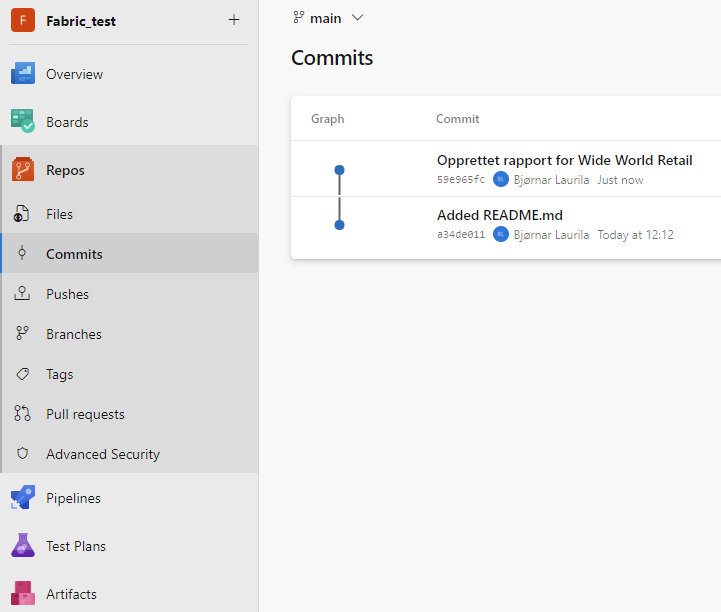Go to the Pipelines menu label
The image size is (721, 612).
coord(73,498)
